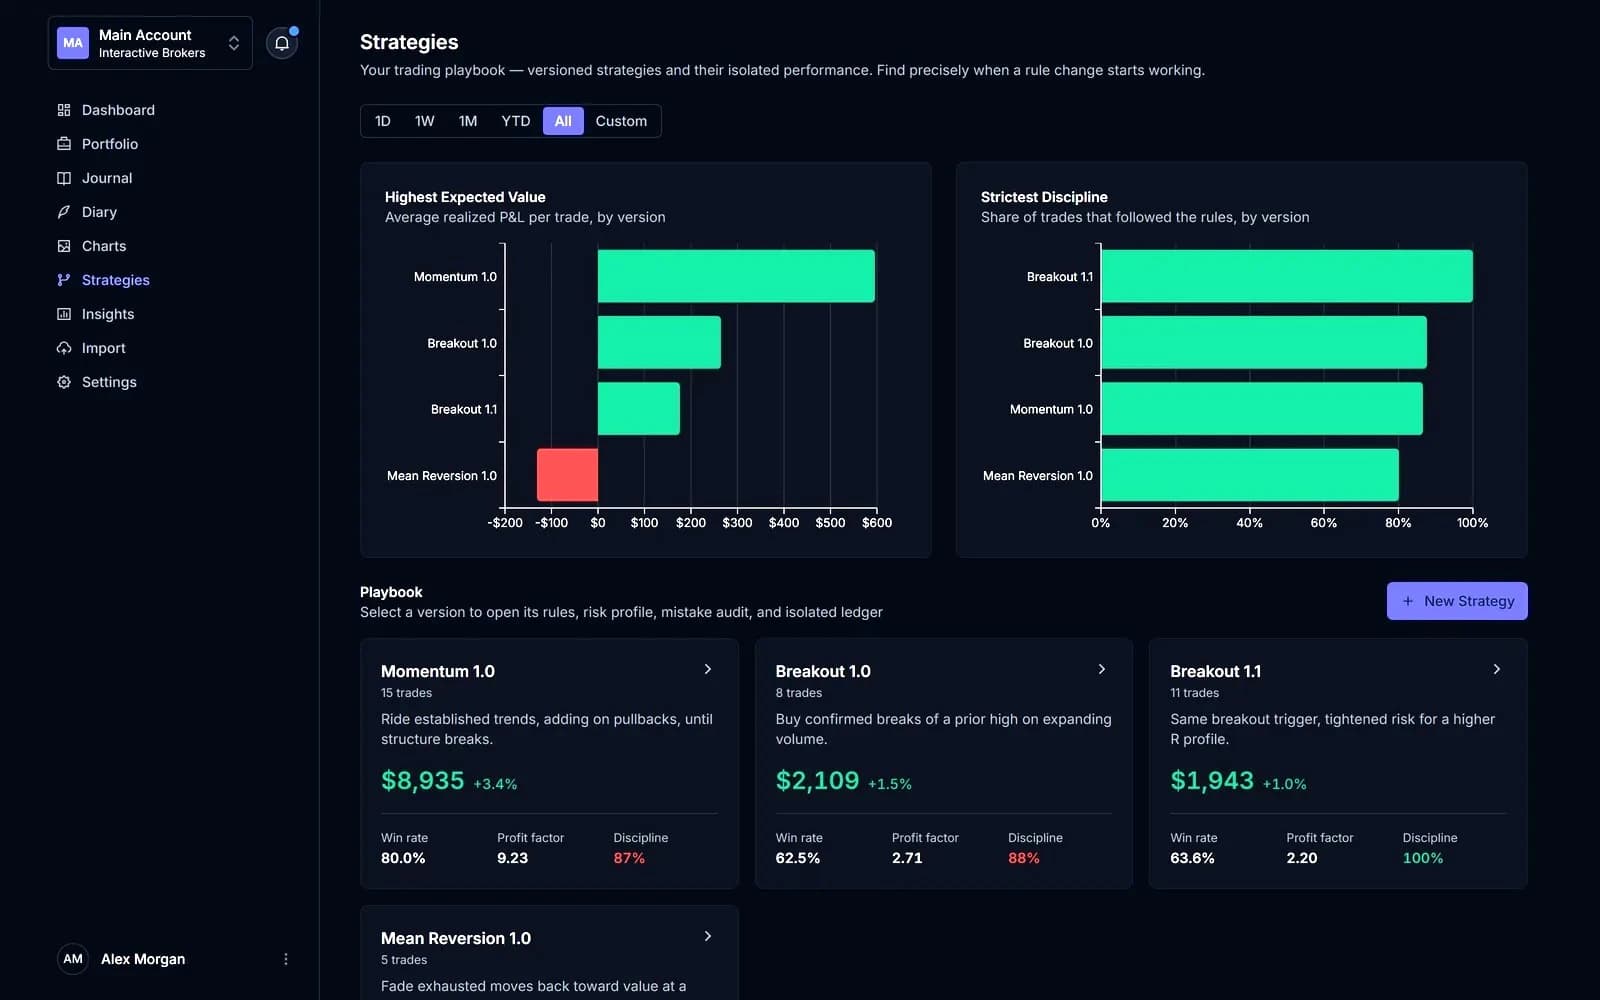Click the Strategies branch icon

click(64, 280)
